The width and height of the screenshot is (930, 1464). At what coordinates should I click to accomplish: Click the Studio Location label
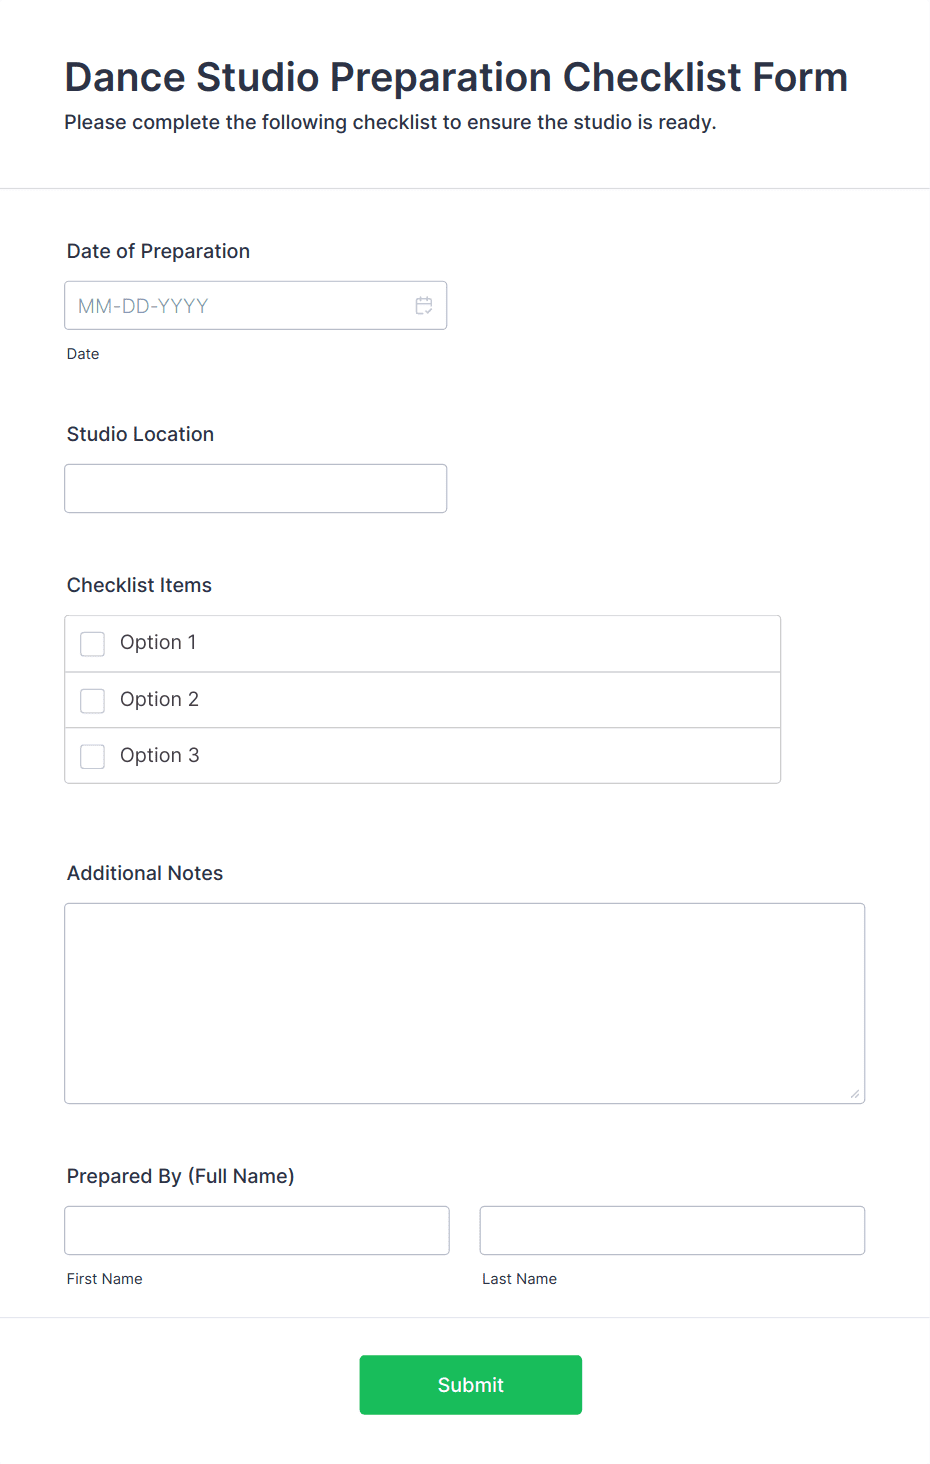140,434
